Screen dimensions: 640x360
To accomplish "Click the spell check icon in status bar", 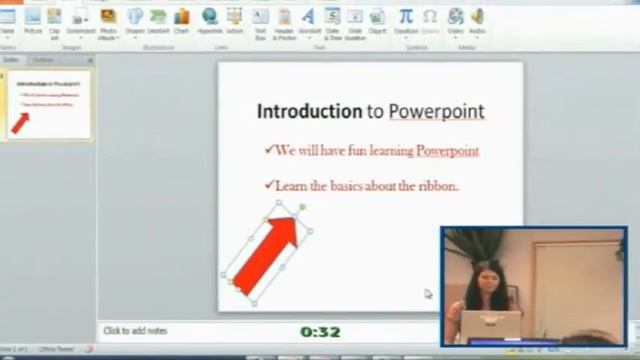I will tap(89, 349).
